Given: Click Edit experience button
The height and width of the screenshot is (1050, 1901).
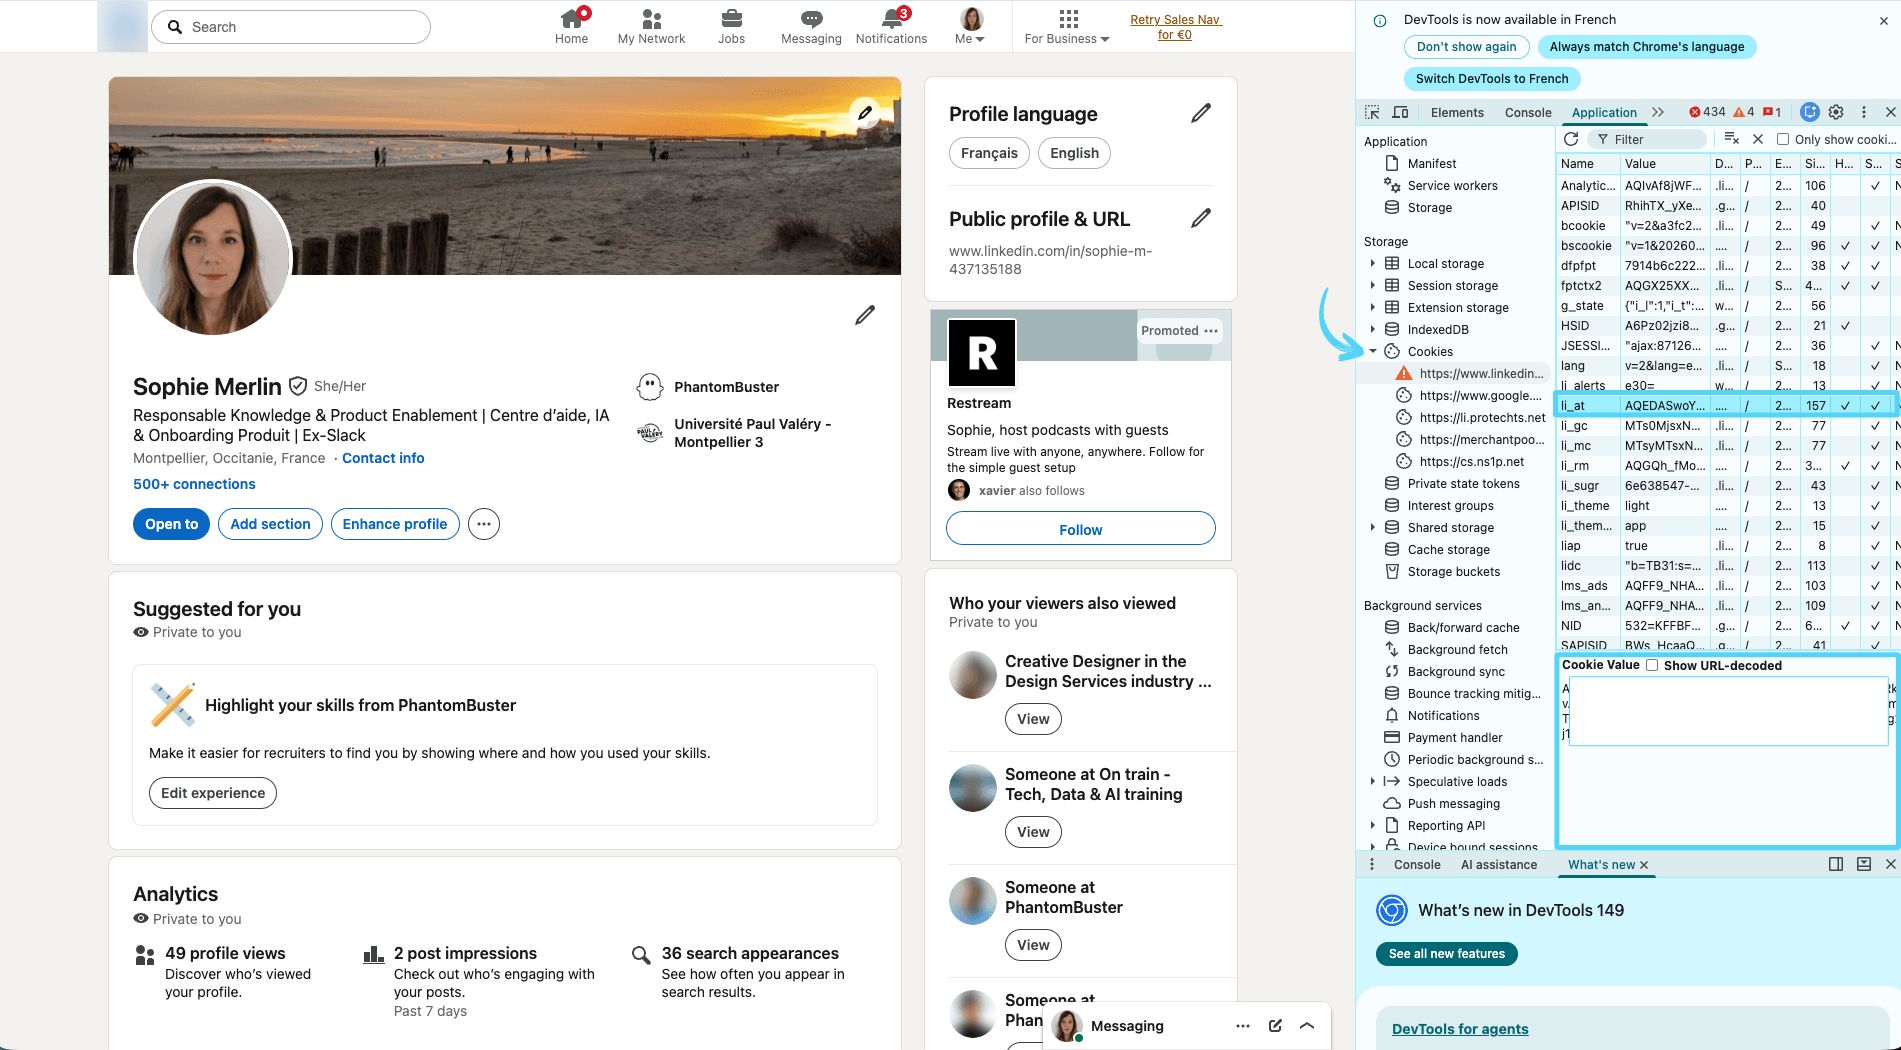Looking at the screenshot, I should coord(213,793).
